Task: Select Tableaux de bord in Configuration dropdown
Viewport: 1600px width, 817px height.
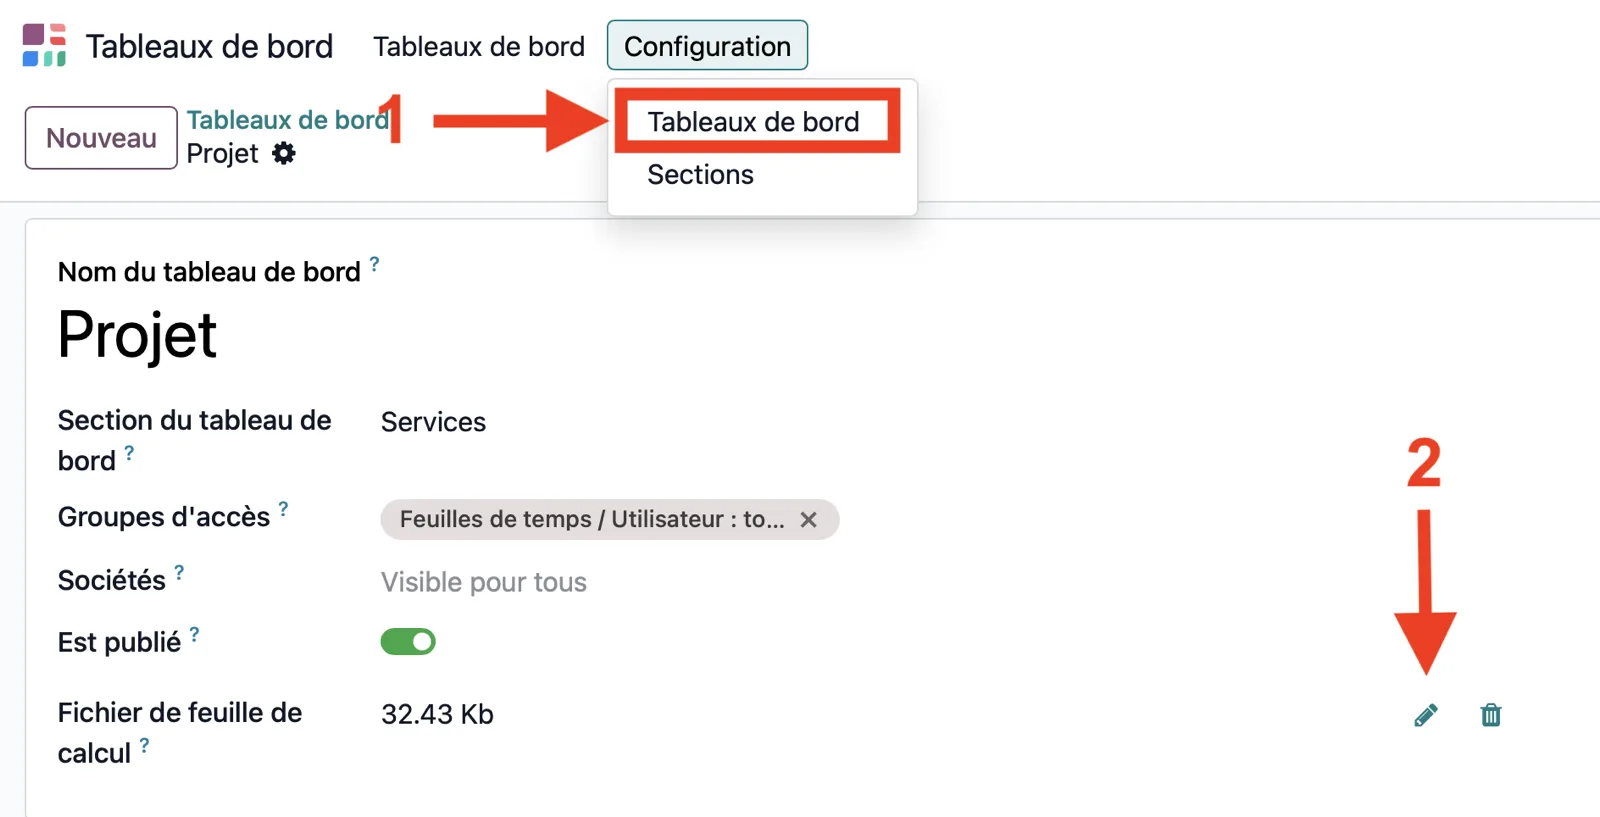Action: (x=753, y=122)
